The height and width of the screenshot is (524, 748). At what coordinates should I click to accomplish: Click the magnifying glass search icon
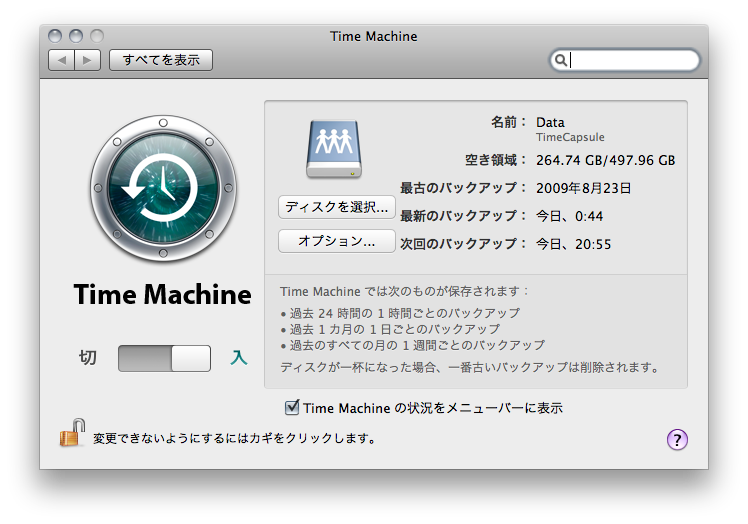561,60
